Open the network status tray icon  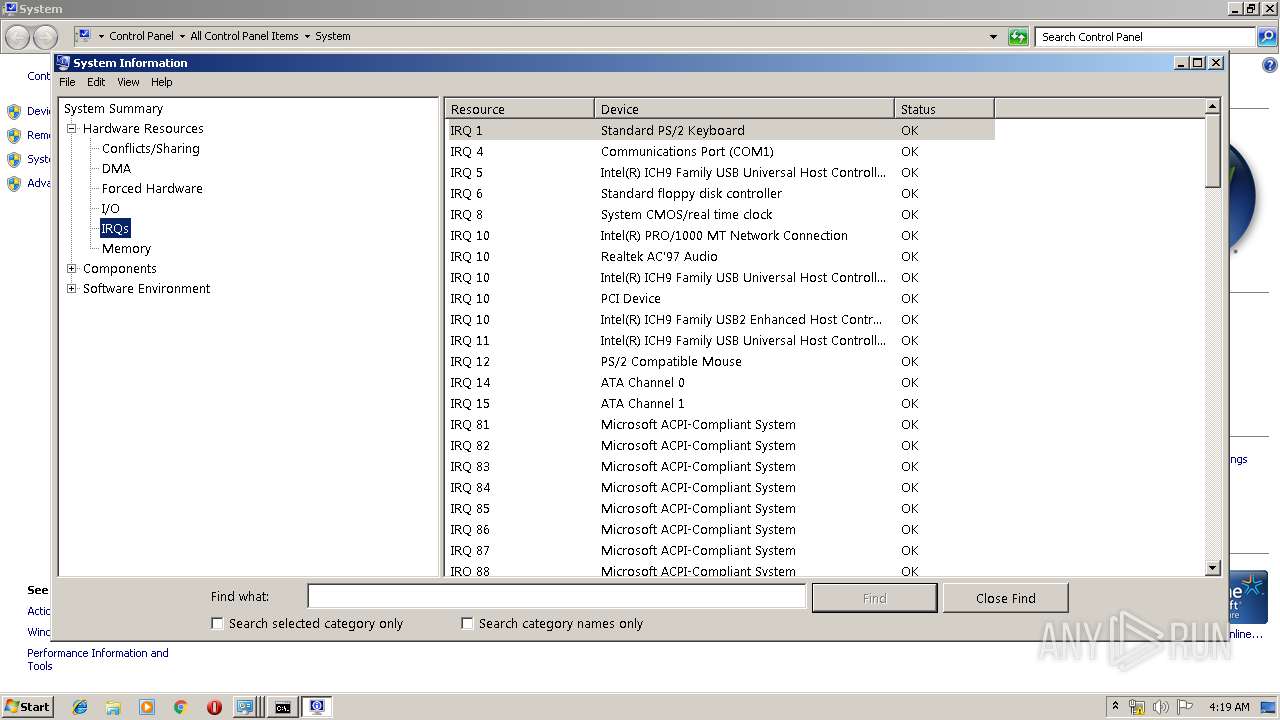[x=1137, y=707]
